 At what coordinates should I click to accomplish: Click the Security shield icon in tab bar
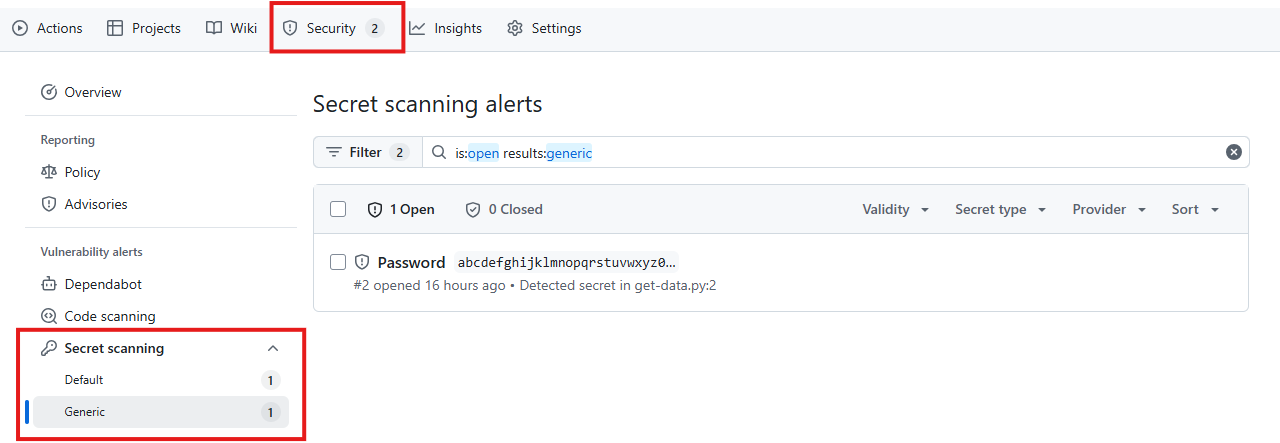290,28
